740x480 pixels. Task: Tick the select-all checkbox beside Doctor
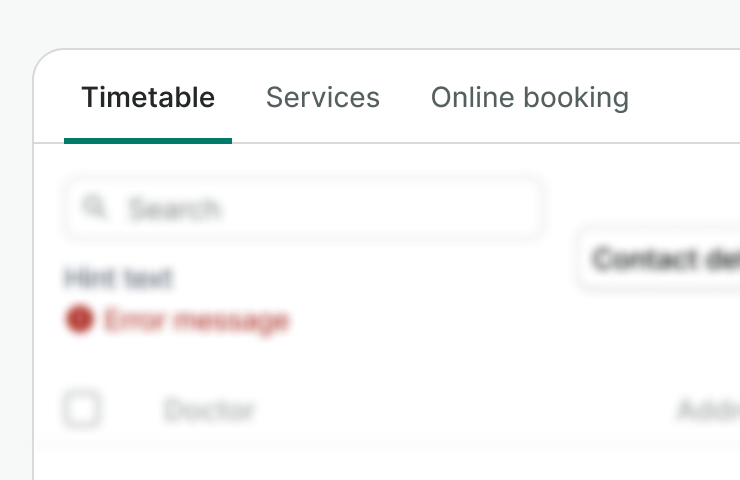pos(82,409)
